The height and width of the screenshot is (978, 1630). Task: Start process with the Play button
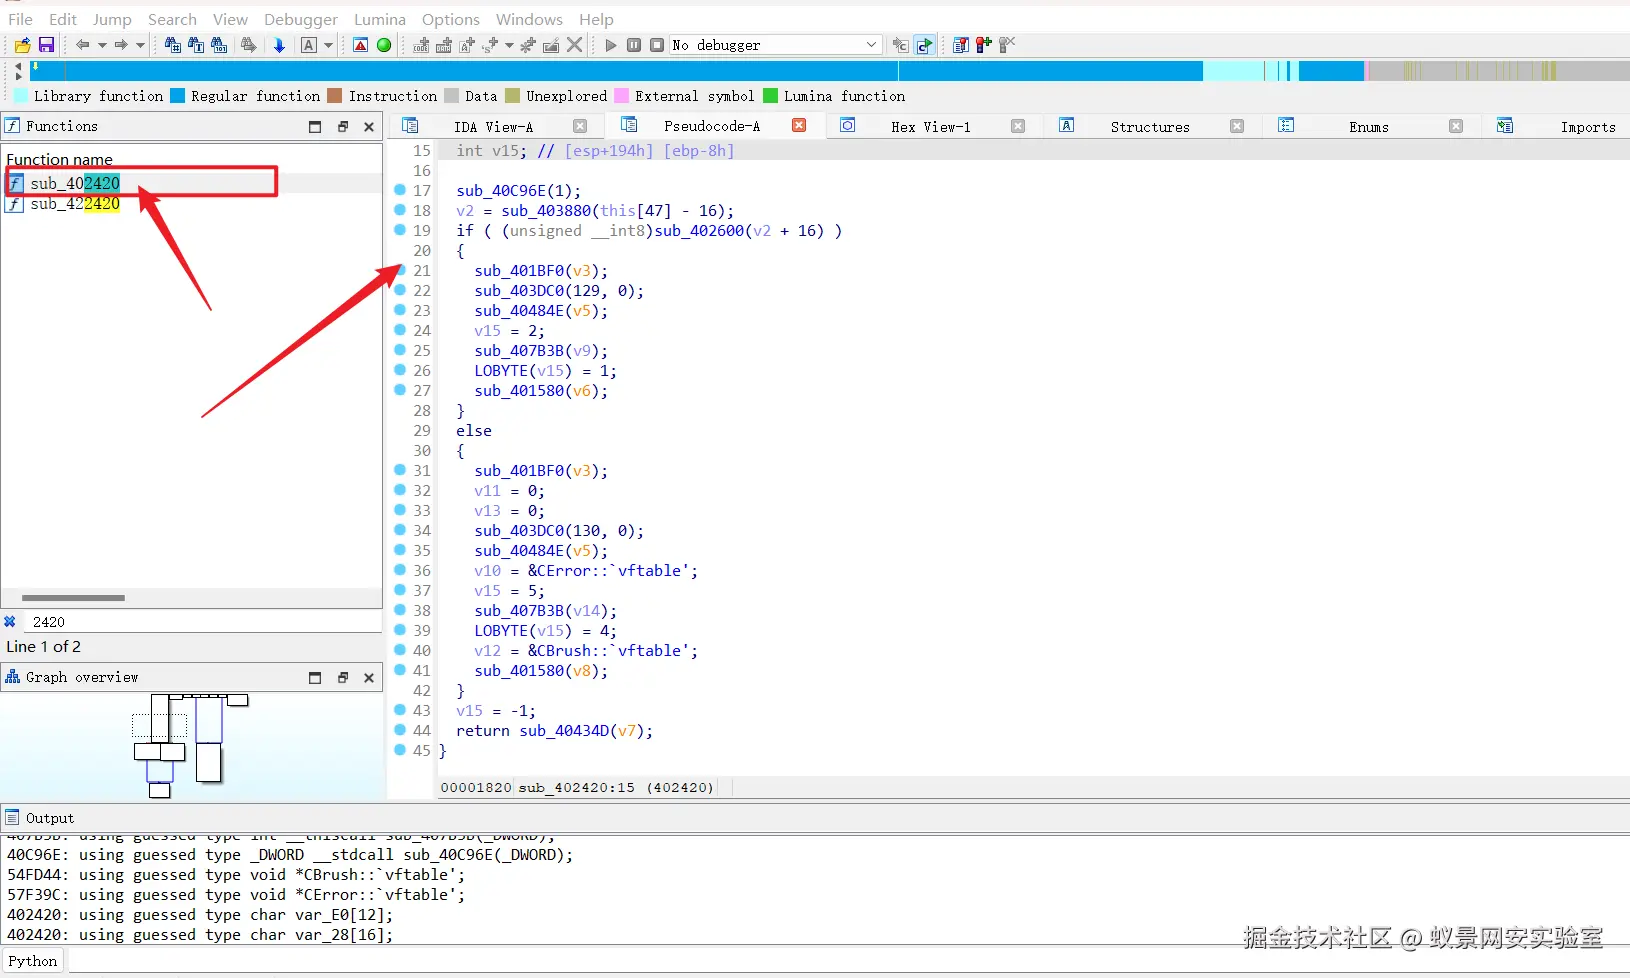(x=611, y=45)
